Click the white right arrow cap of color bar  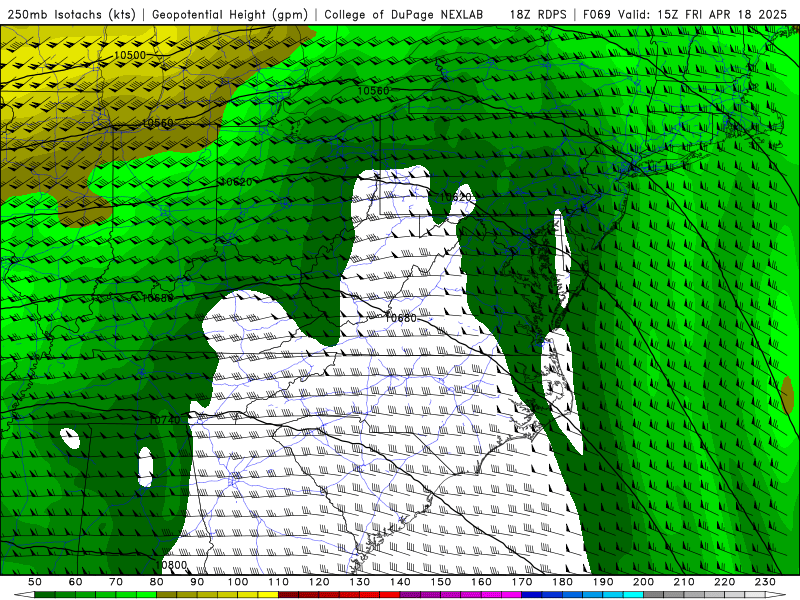tap(775, 595)
